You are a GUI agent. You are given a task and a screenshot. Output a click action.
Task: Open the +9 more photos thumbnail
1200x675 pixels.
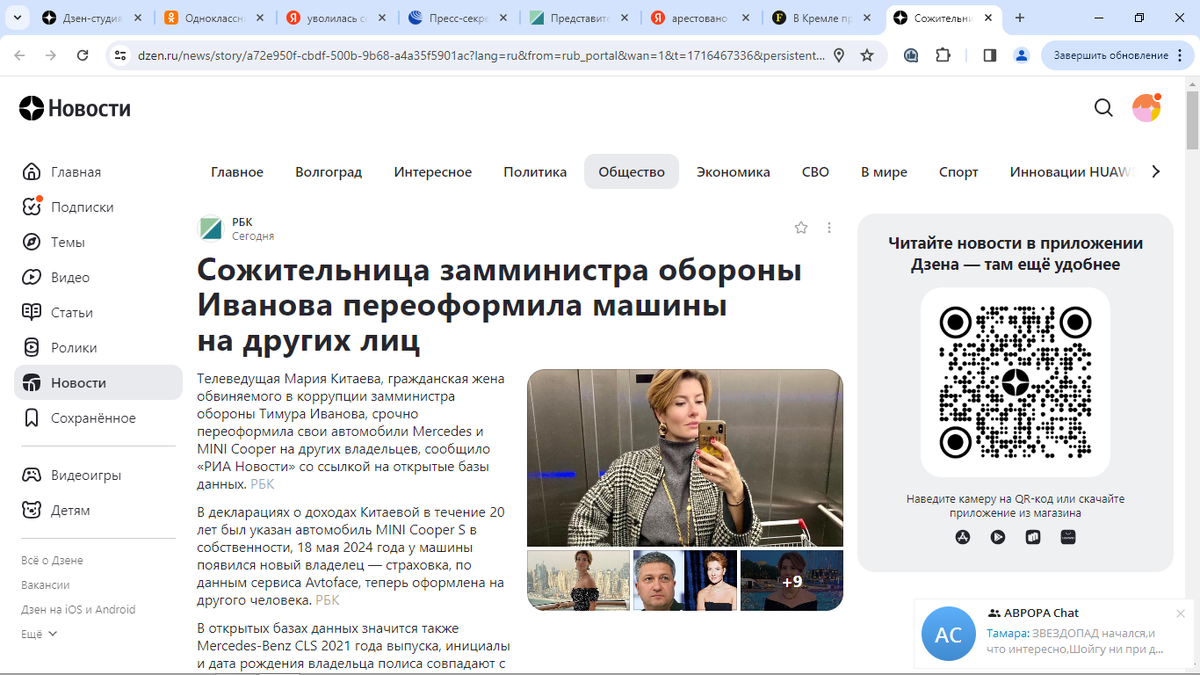[x=792, y=580]
